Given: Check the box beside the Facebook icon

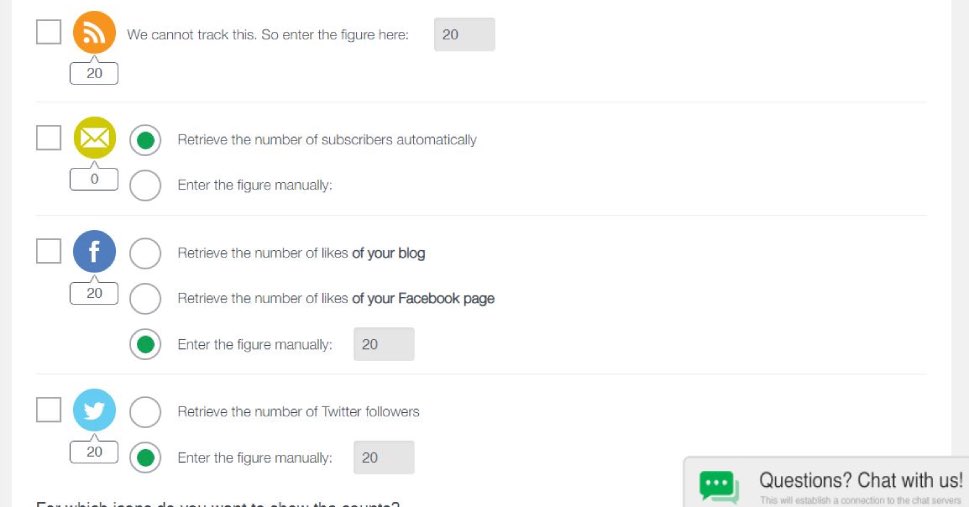Looking at the screenshot, I should 48,251.
